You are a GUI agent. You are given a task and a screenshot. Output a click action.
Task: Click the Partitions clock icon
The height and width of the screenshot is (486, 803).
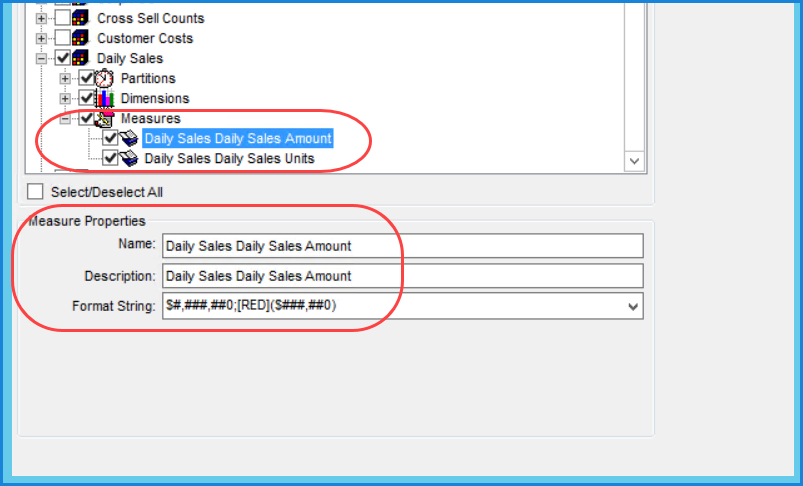tap(106, 78)
